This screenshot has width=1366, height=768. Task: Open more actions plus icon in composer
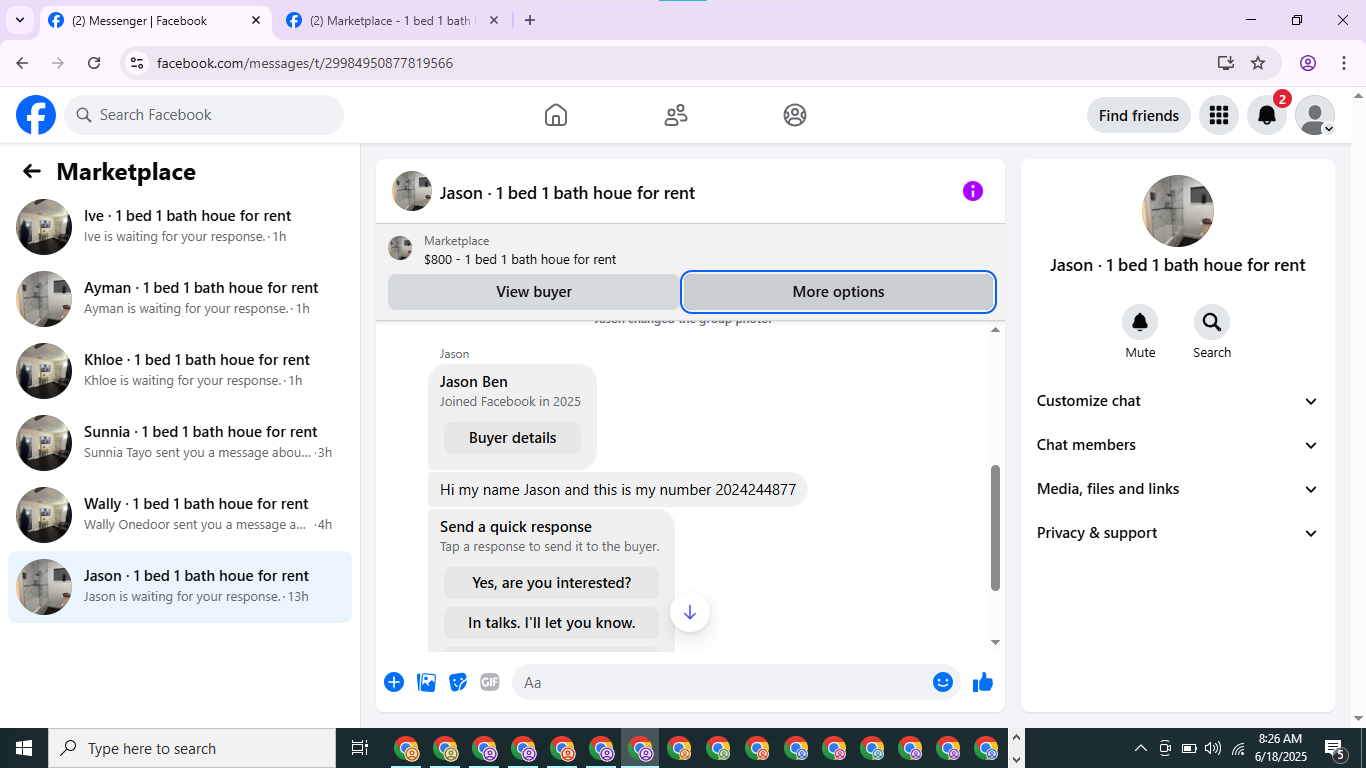(394, 682)
